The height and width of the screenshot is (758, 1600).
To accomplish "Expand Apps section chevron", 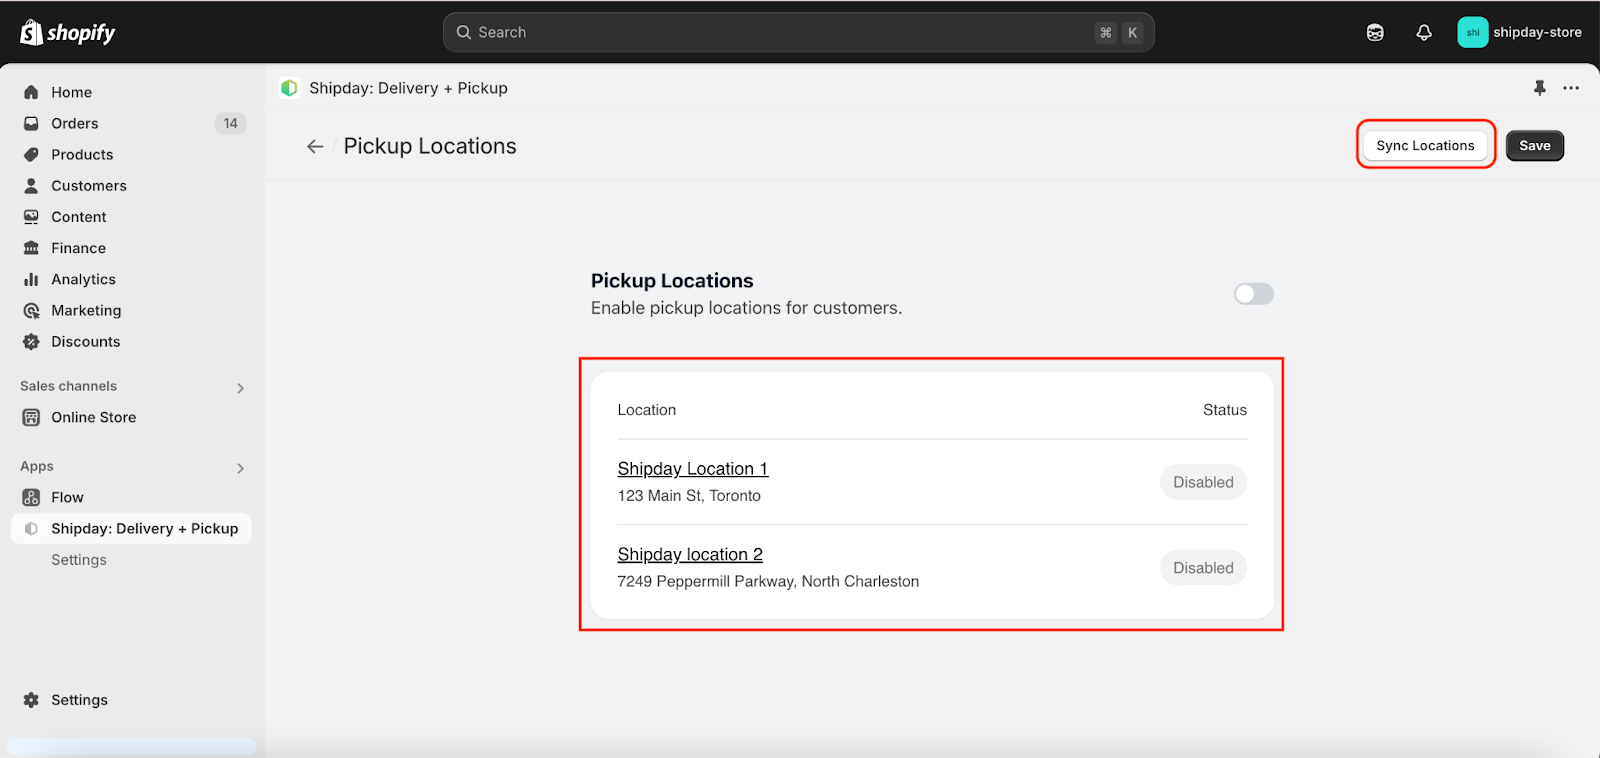I will coord(240,468).
